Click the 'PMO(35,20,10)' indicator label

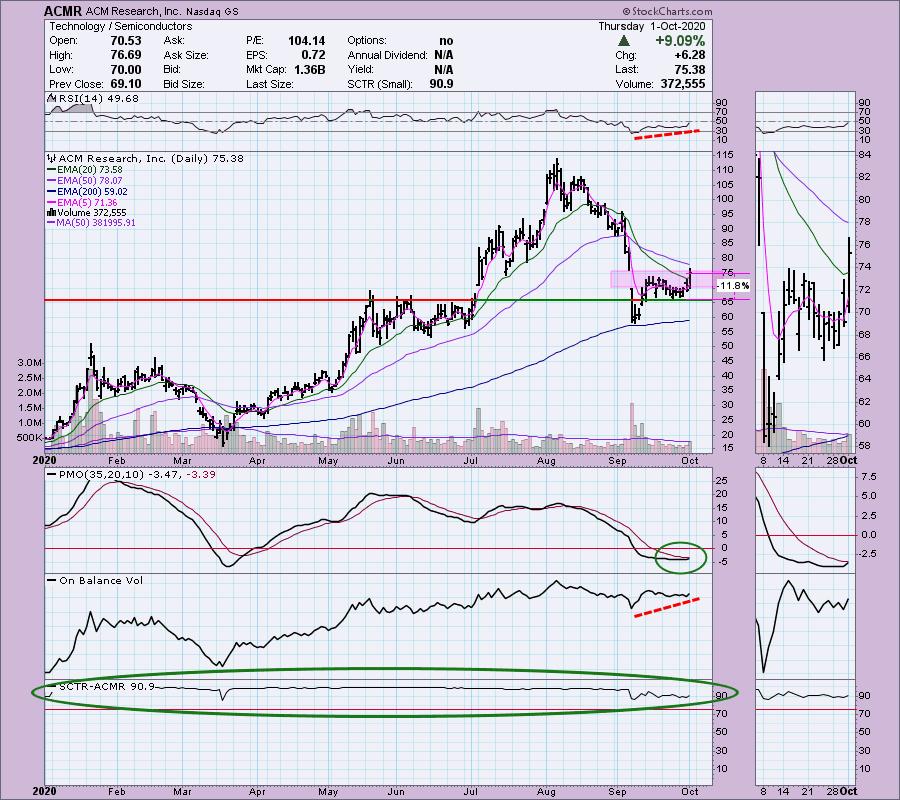(101, 475)
